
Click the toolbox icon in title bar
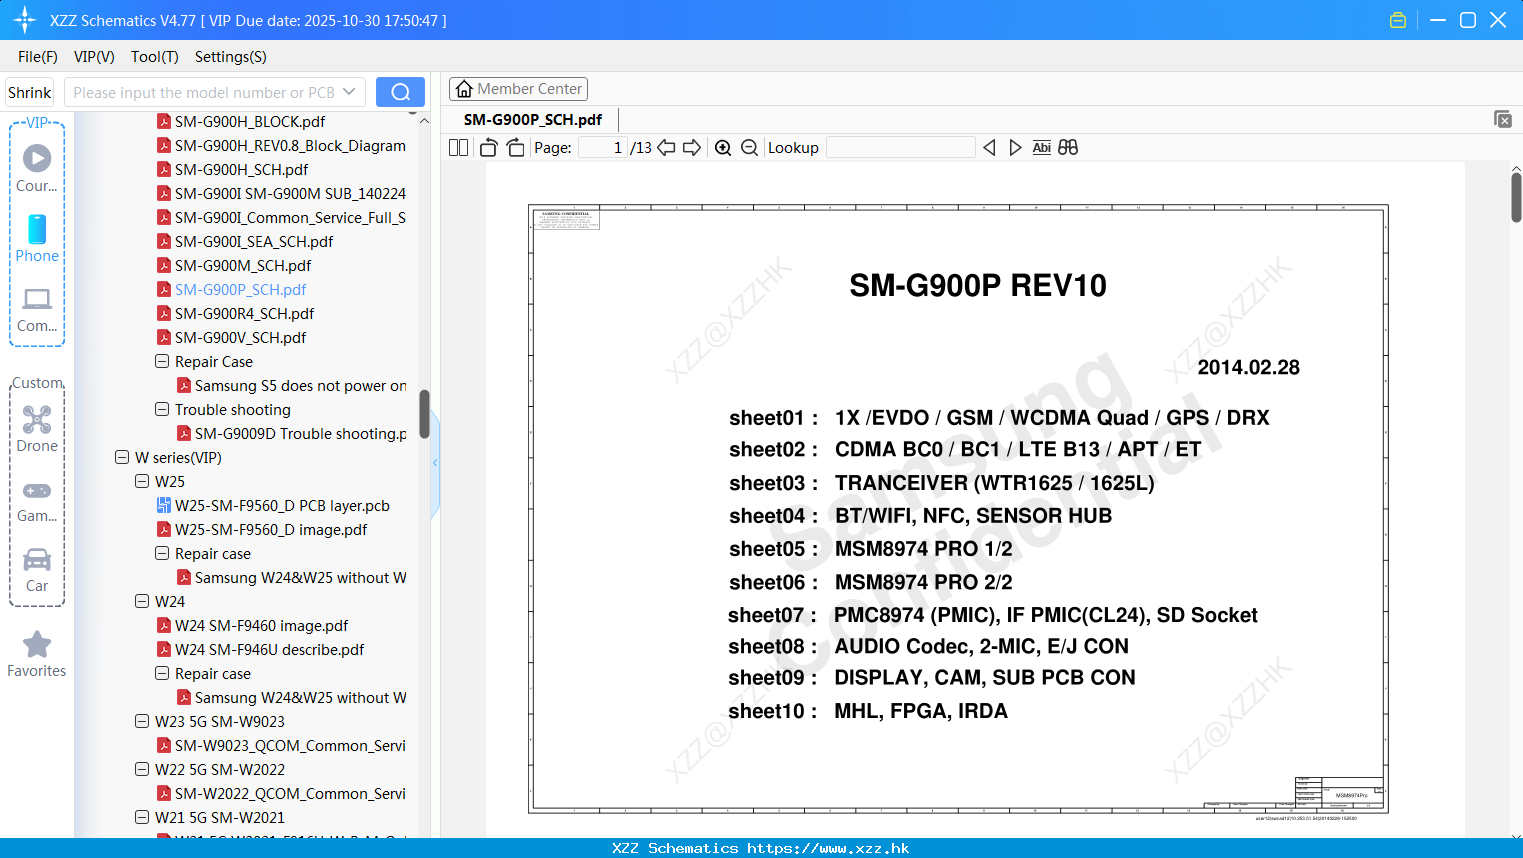pyautogui.click(x=1398, y=20)
